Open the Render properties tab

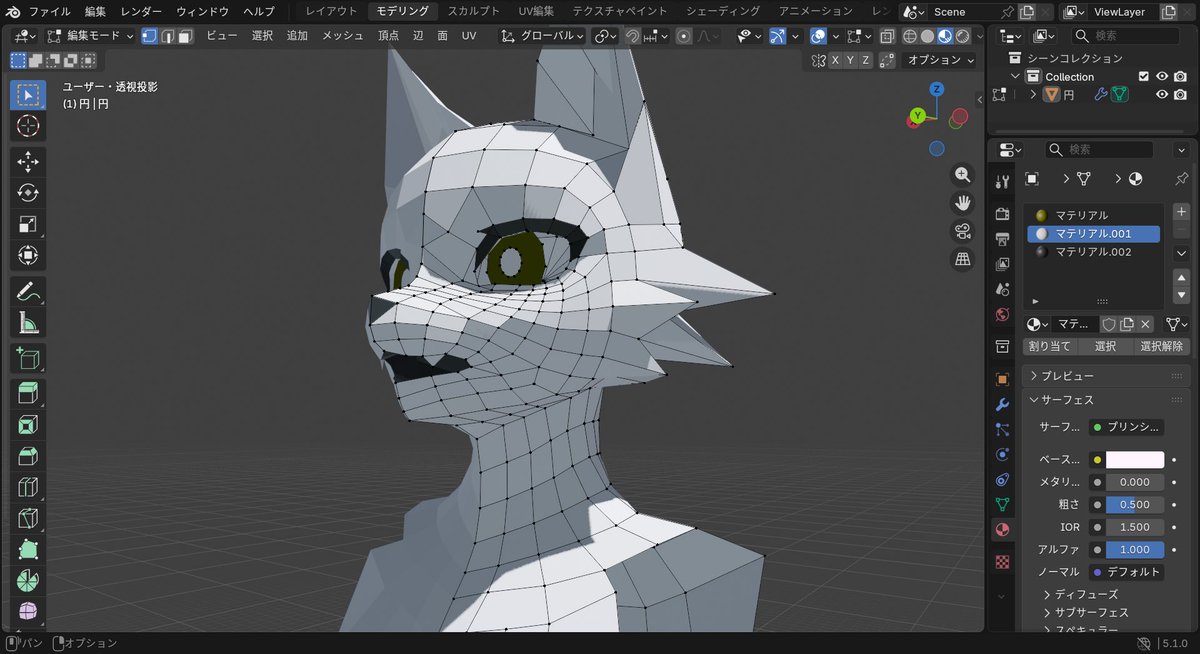point(1002,213)
